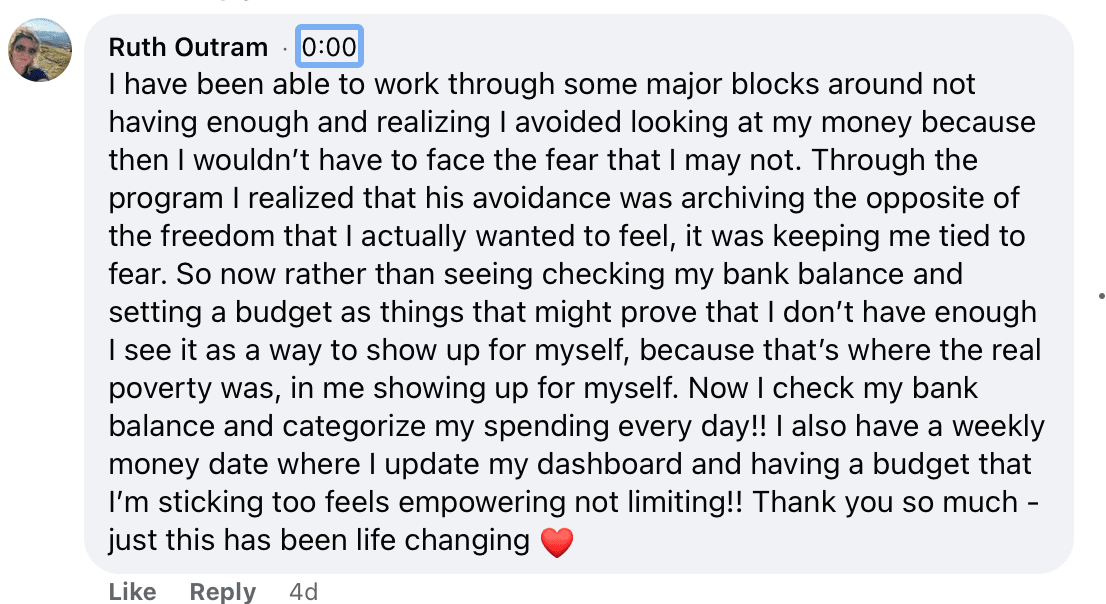Click the small dot right of comment
1106x604 pixels.
click(1101, 296)
